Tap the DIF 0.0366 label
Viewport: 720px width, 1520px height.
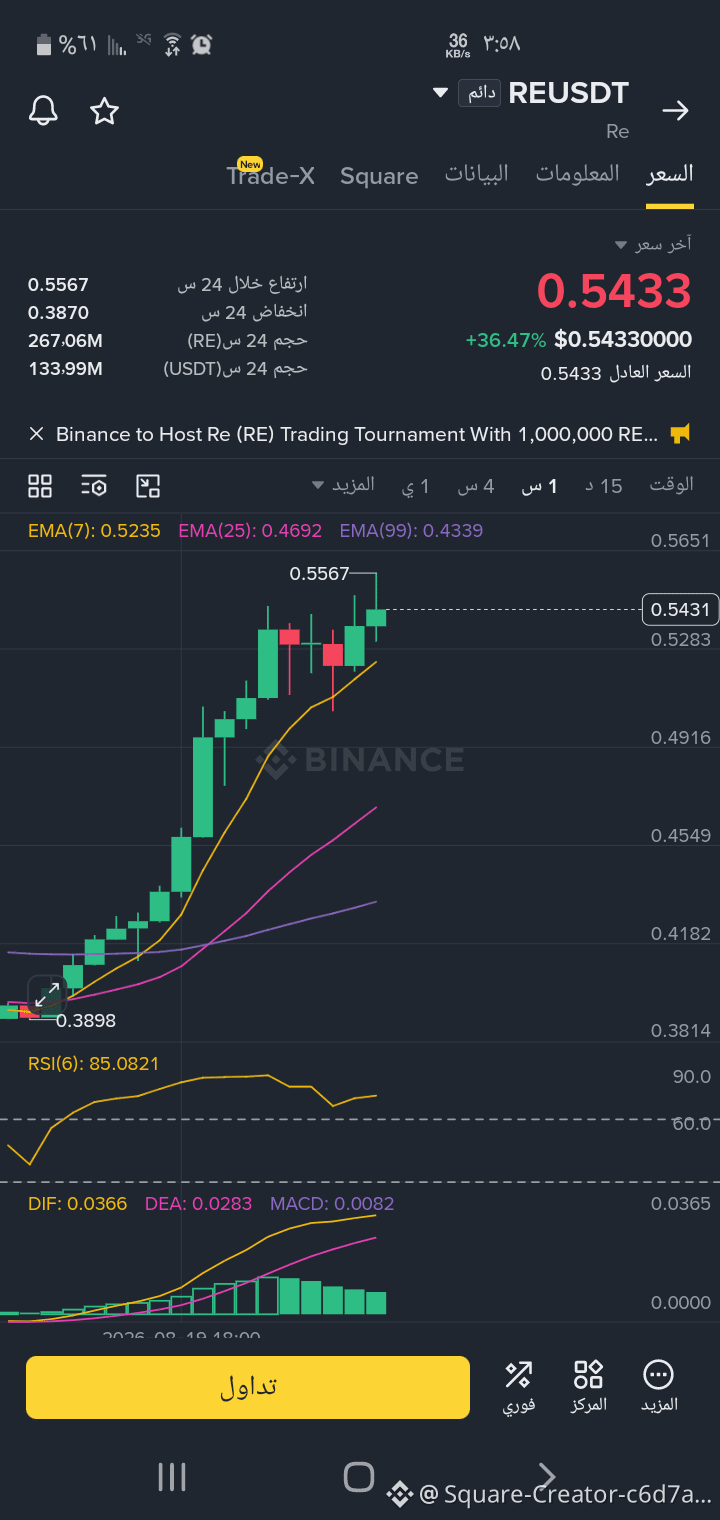(x=77, y=1204)
